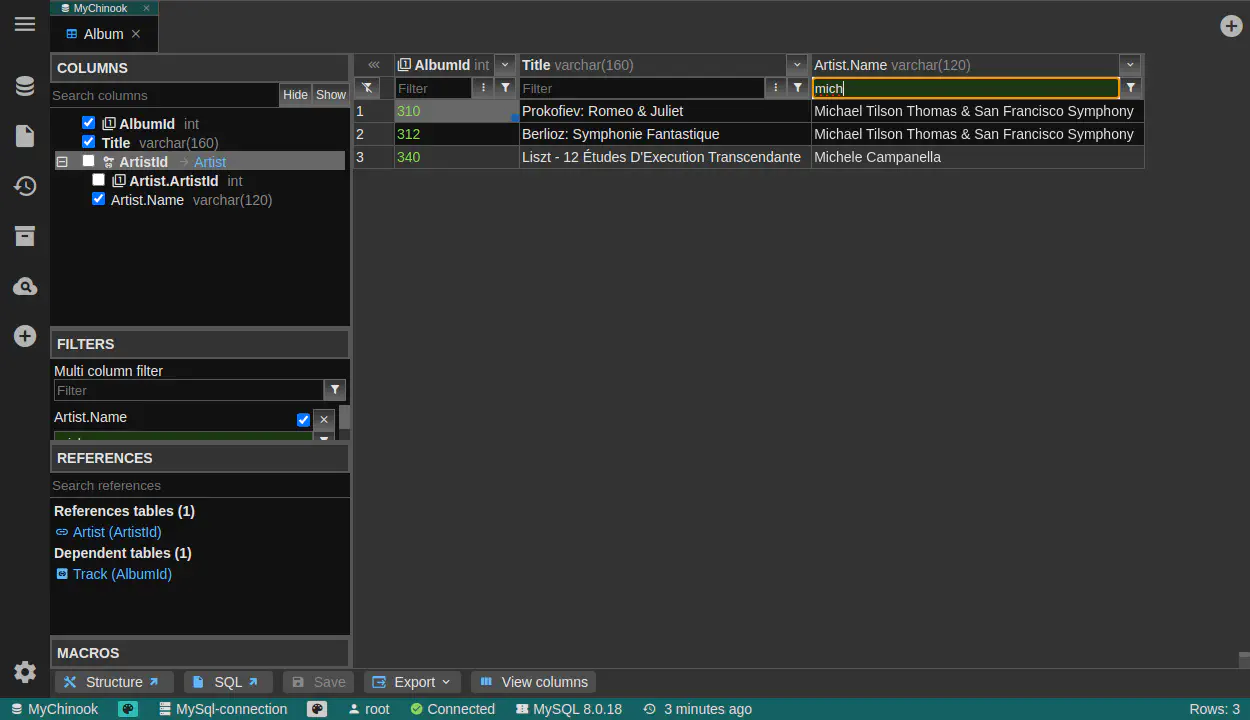Open settings gear in sidebar

click(x=25, y=672)
